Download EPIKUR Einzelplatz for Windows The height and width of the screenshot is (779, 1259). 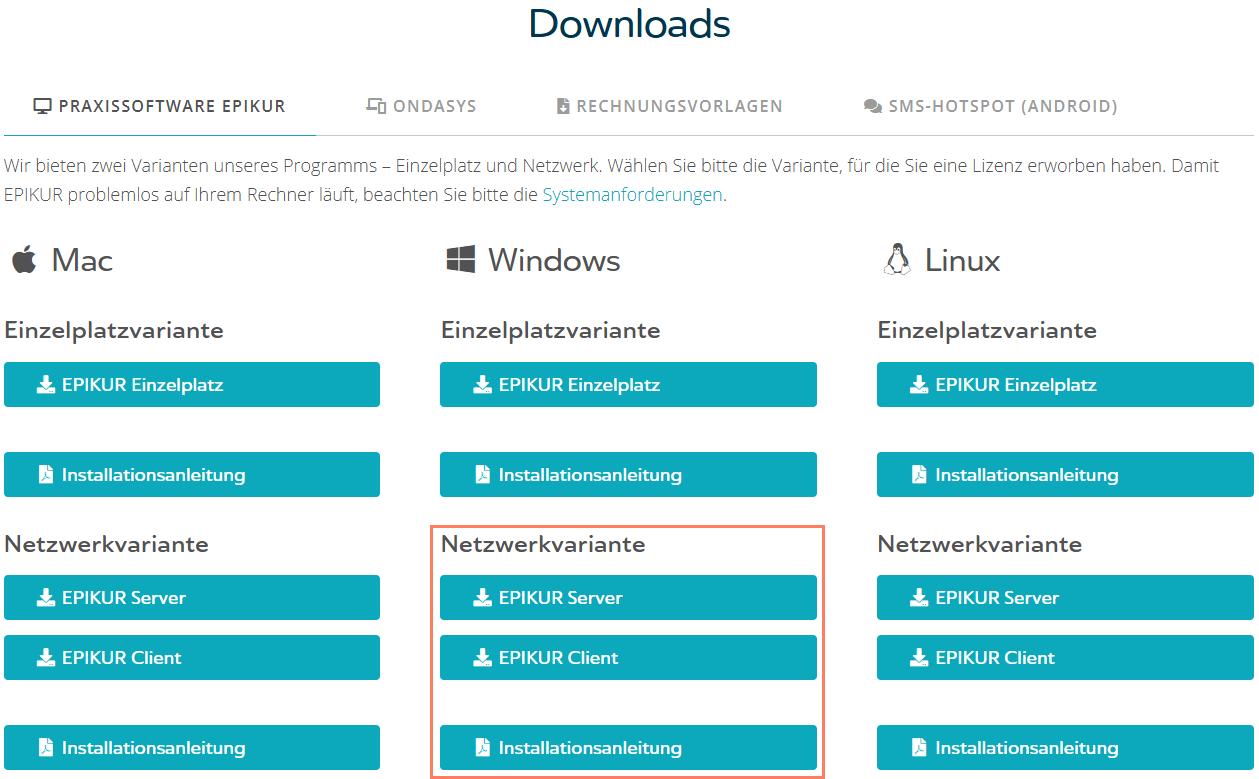(x=628, y=385)
